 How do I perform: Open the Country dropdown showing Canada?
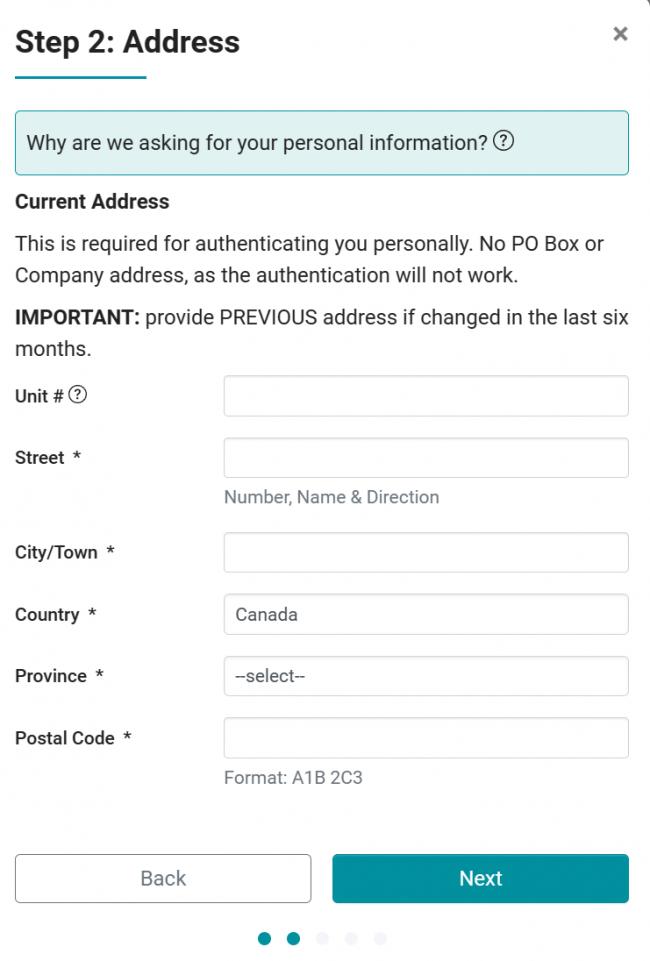pyautogui.click(x=426, y=614)
